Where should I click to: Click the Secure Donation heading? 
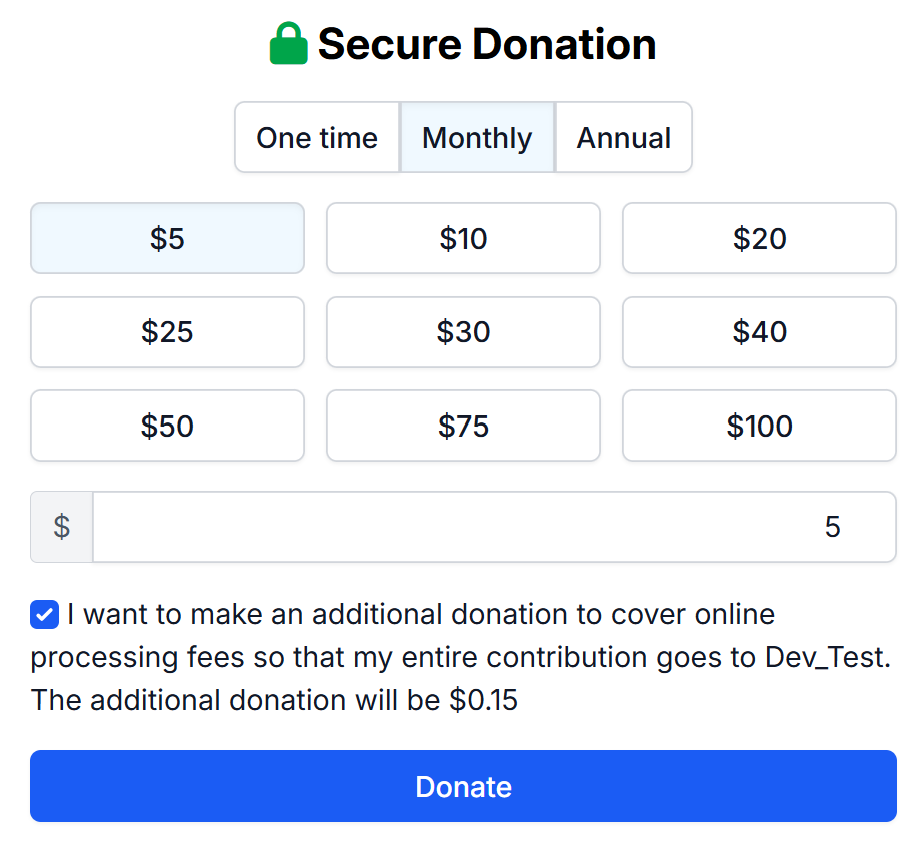(487, 45)
